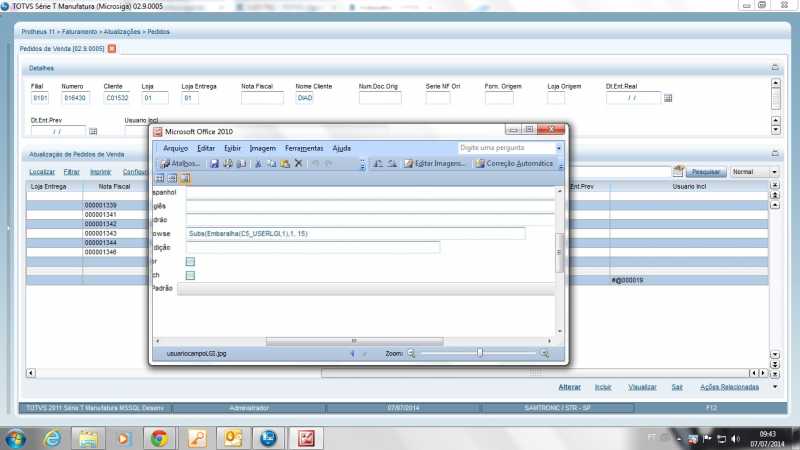This screenshot has width=800, height=450.
Task: Click zoom out magnifier icon
Action: [x=411, y=354]
